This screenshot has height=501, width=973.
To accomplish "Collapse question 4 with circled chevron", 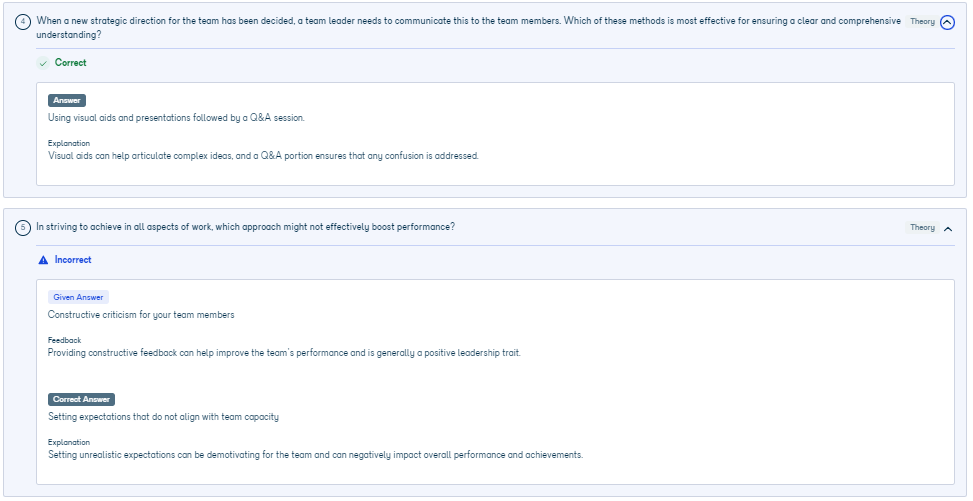I will click(x=947, y=23).
